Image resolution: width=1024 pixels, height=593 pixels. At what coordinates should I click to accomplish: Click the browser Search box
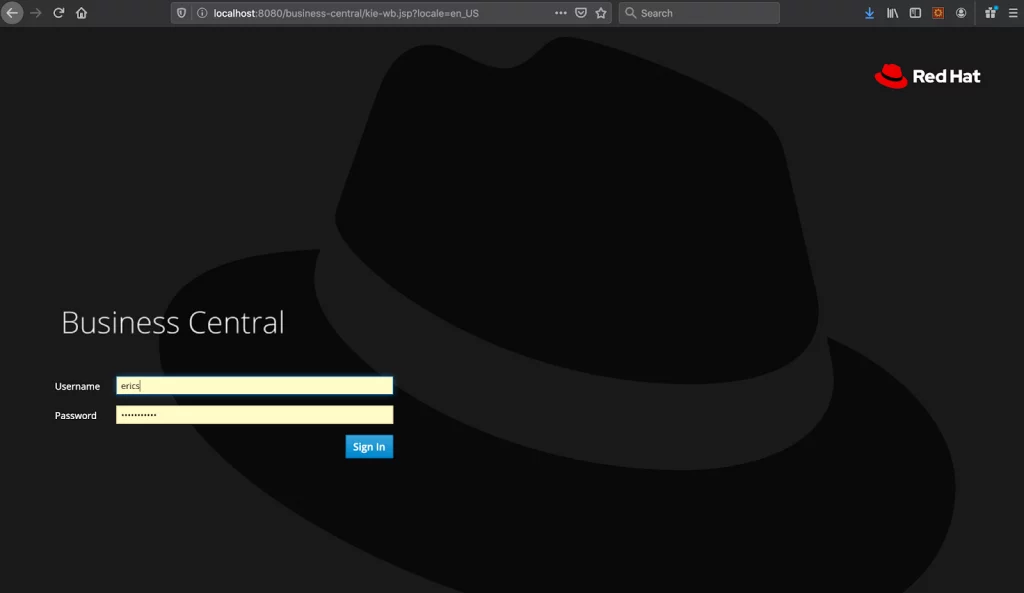click(x=699, y=13)
